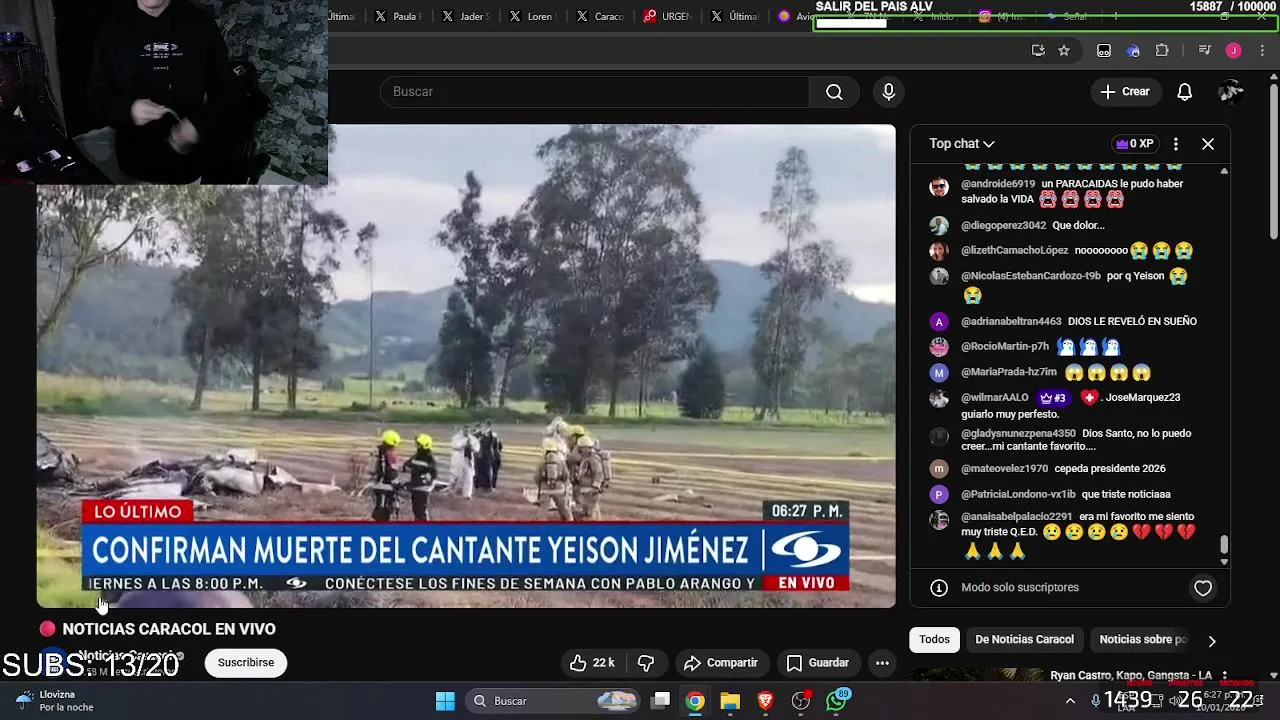Switch to the Caraco X tab
This screenshot has height=720, width=1280.
tap(600, 16)
